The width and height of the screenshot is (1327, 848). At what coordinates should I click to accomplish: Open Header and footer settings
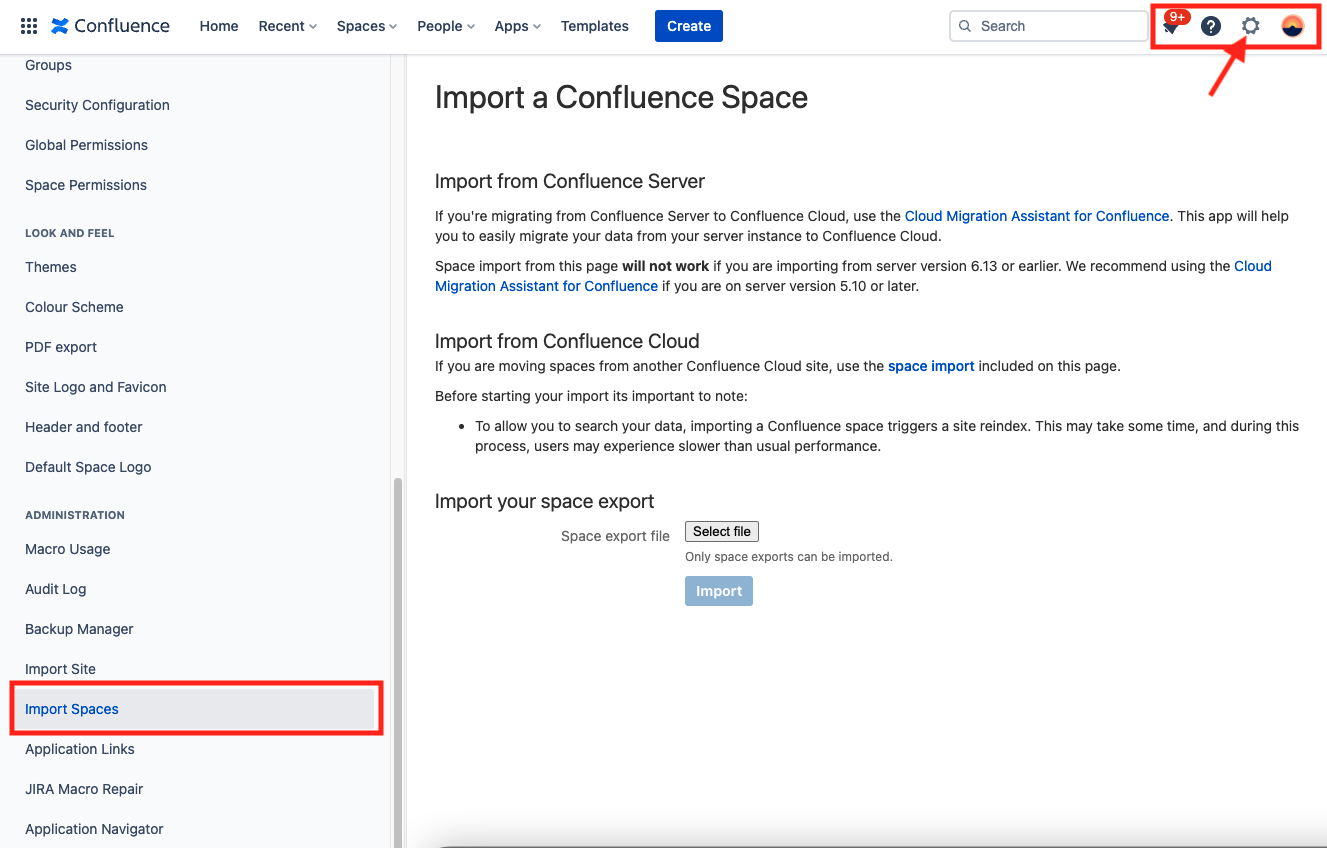[84, 427]
